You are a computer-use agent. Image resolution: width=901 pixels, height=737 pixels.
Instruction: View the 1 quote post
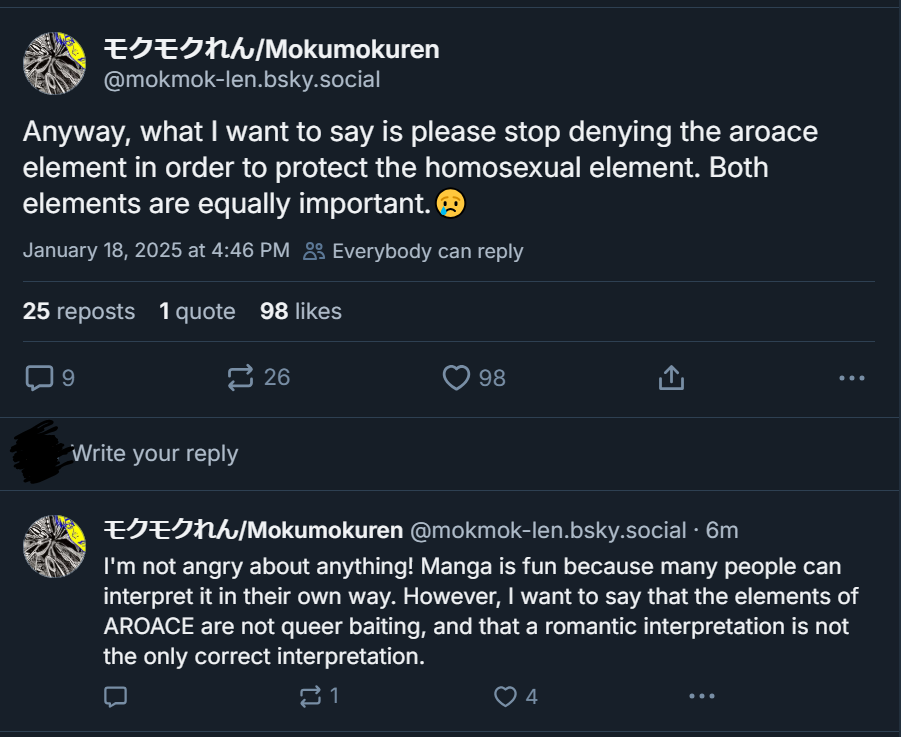pos(197,311)
